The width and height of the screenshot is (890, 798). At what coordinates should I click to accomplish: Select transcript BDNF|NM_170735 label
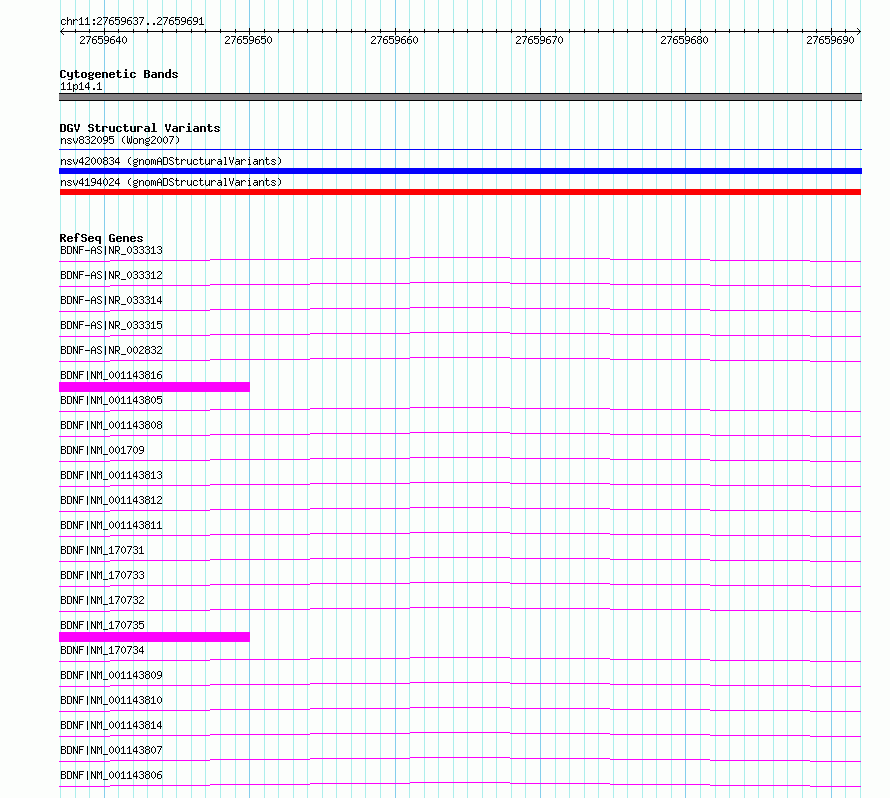102,625
